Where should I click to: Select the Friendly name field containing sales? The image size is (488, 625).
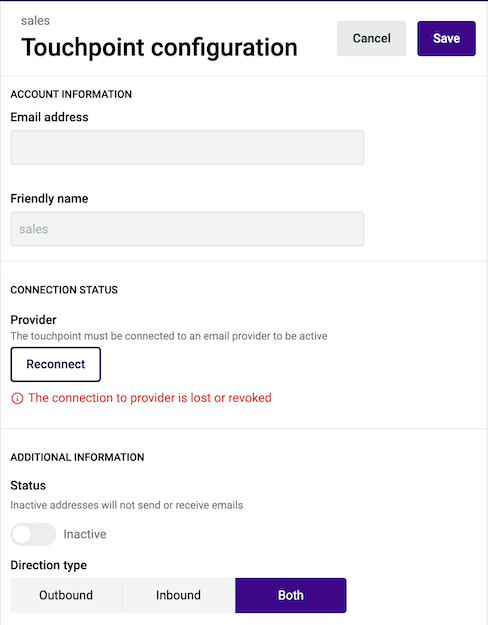click(187, 229)
